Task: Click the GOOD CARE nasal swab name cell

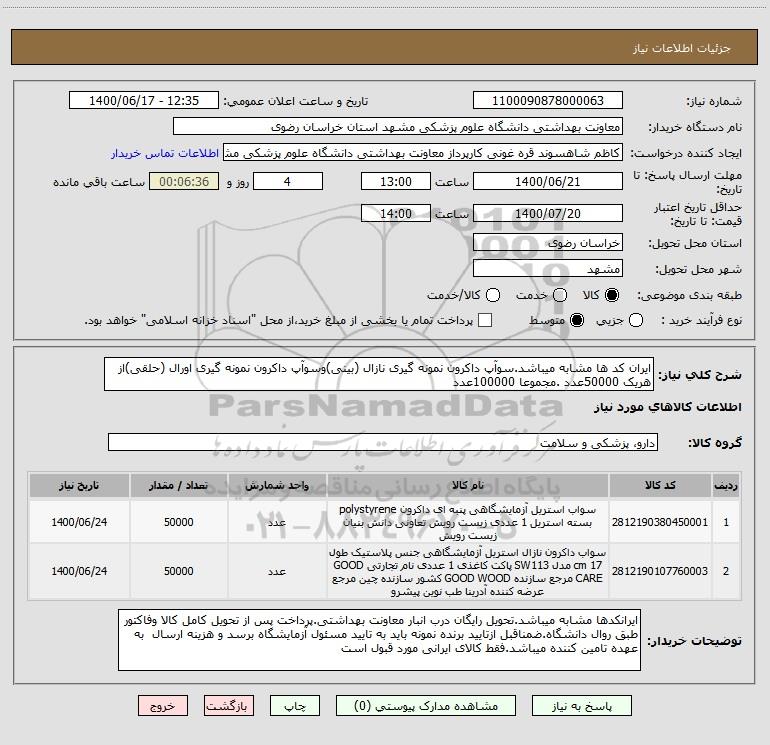Action: 468,572
